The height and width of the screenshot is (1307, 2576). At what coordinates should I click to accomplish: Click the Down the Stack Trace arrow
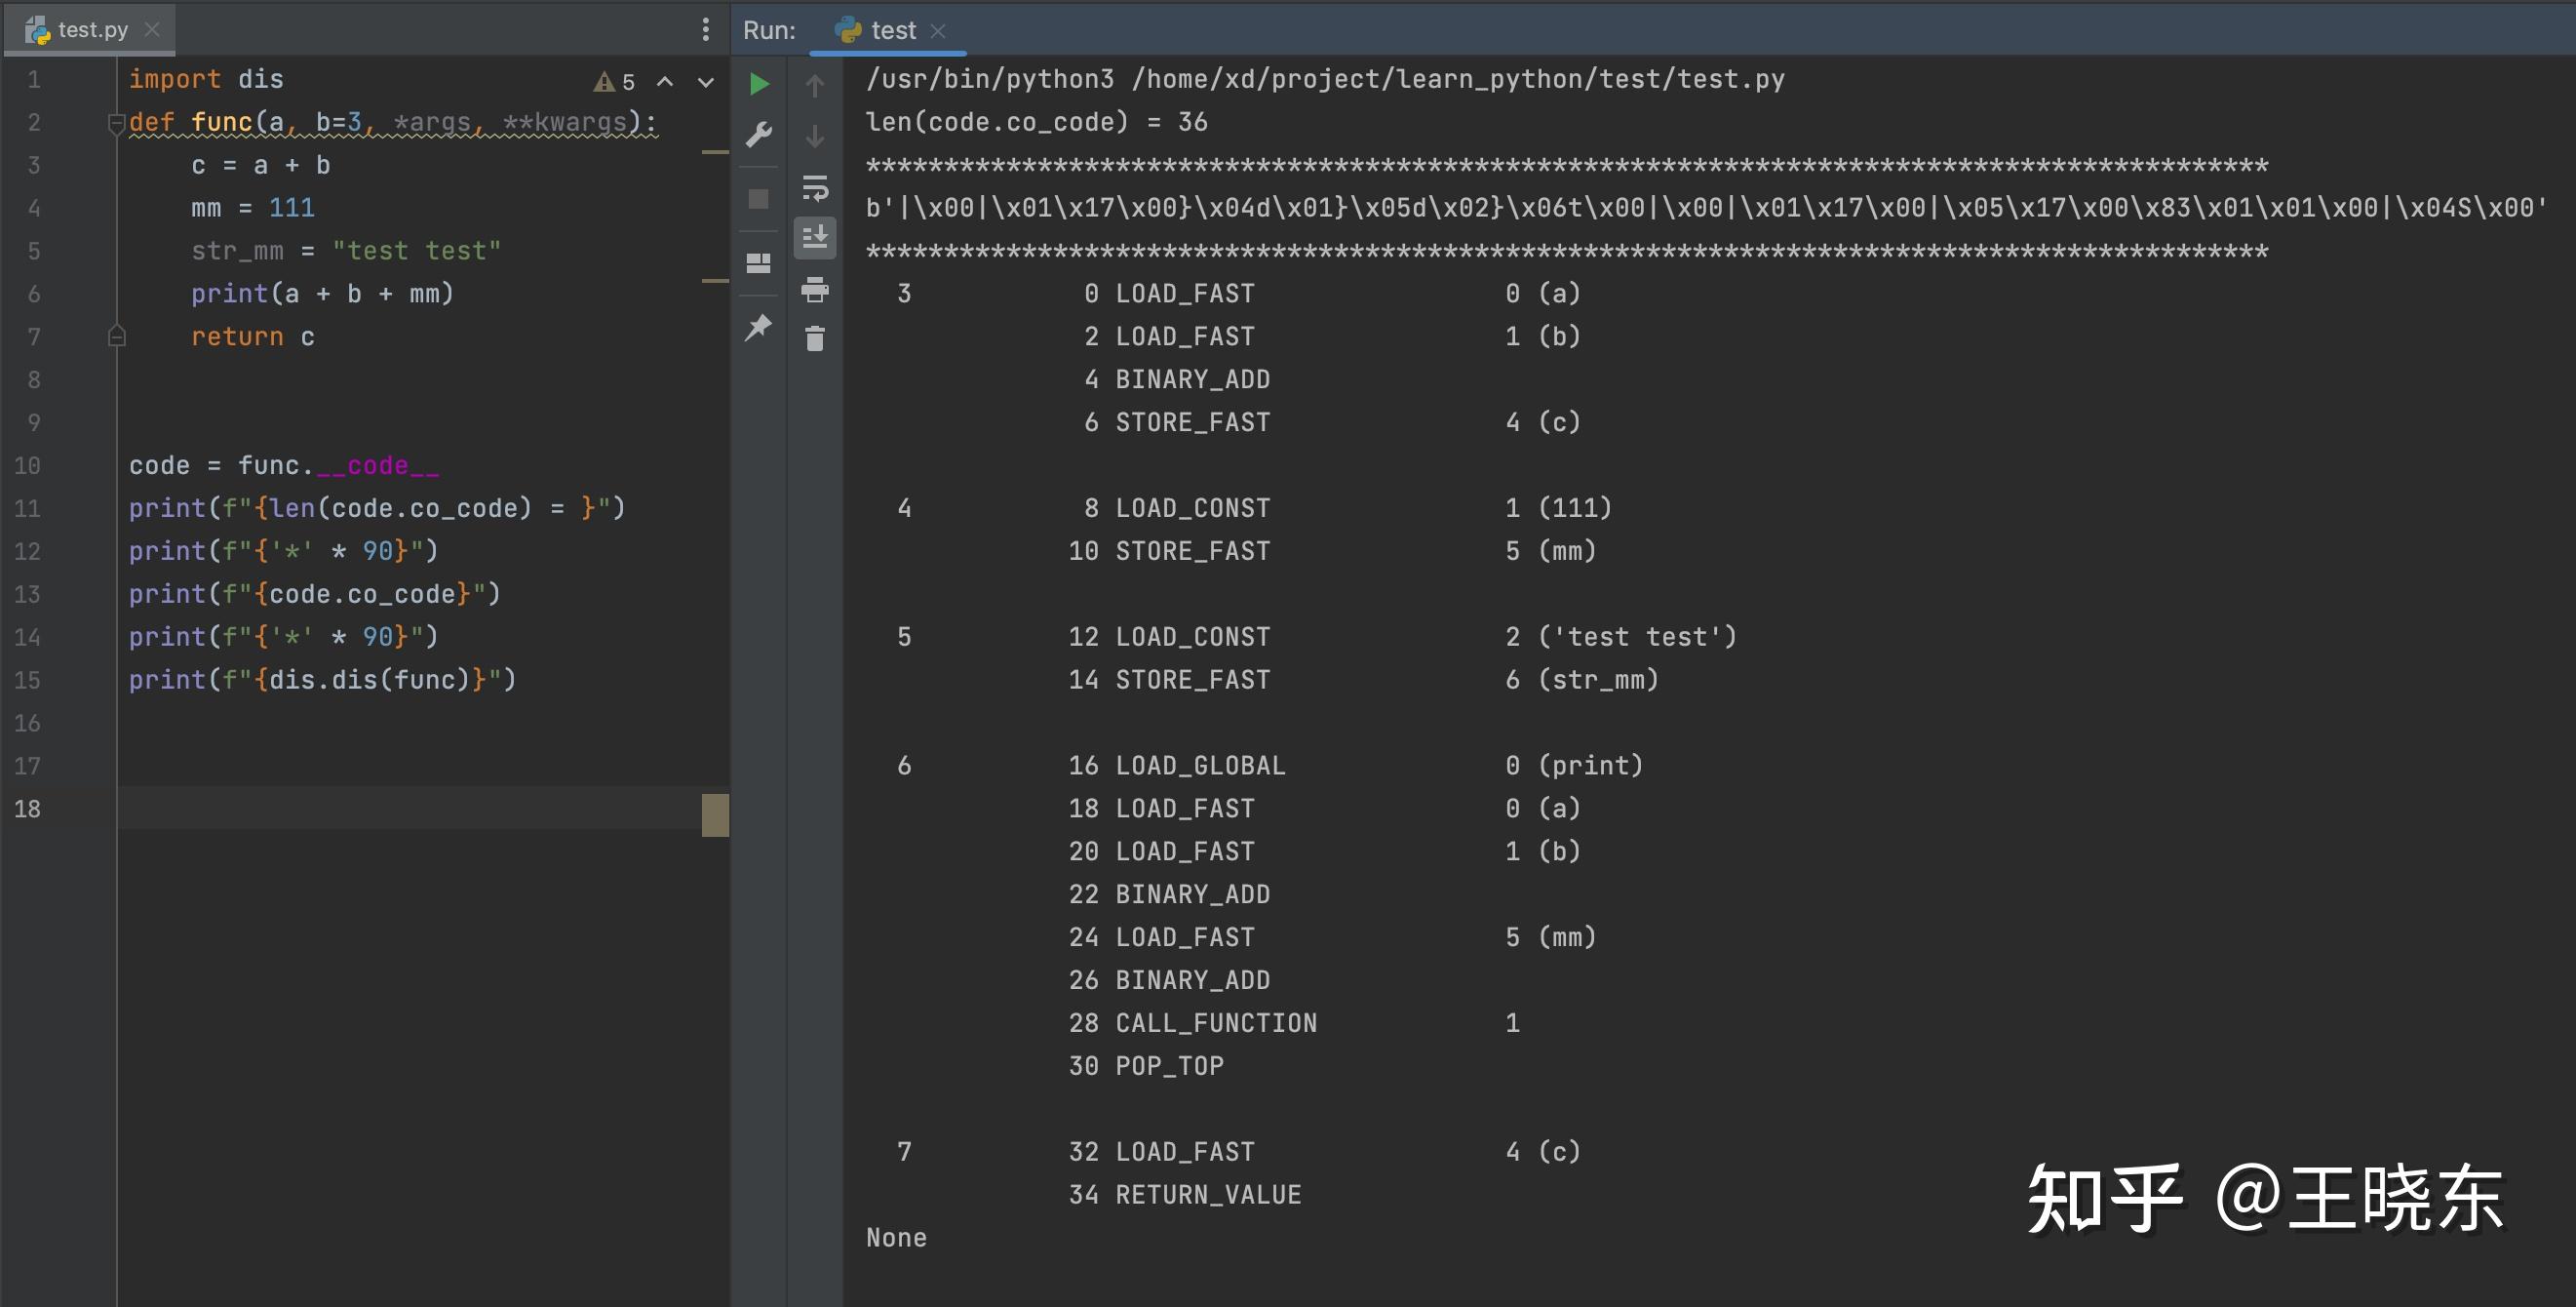click(816, 136)
